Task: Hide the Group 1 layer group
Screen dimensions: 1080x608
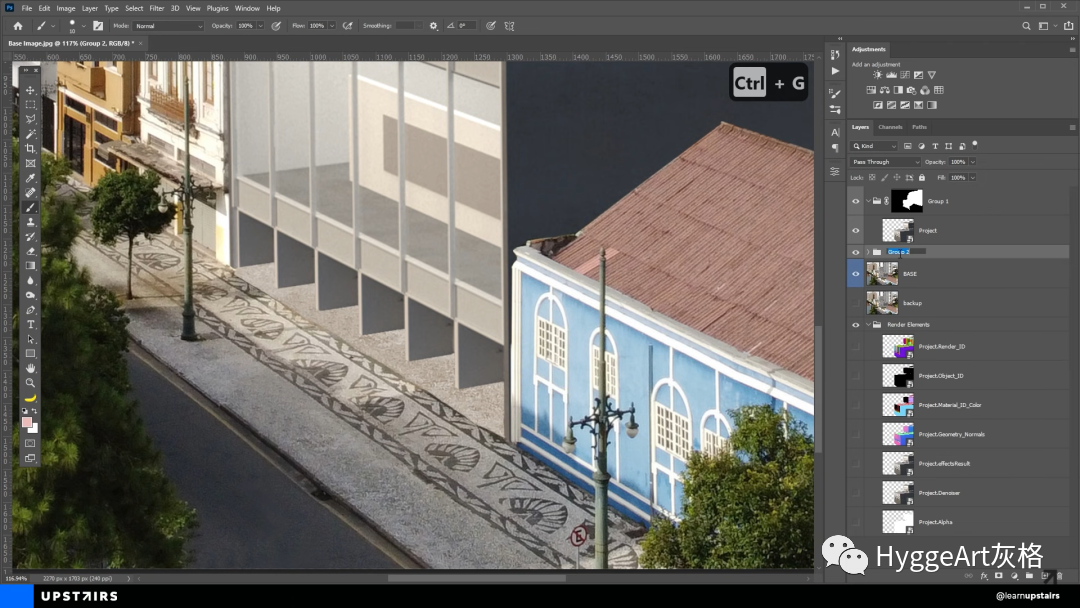Action: tap(855, 201)
